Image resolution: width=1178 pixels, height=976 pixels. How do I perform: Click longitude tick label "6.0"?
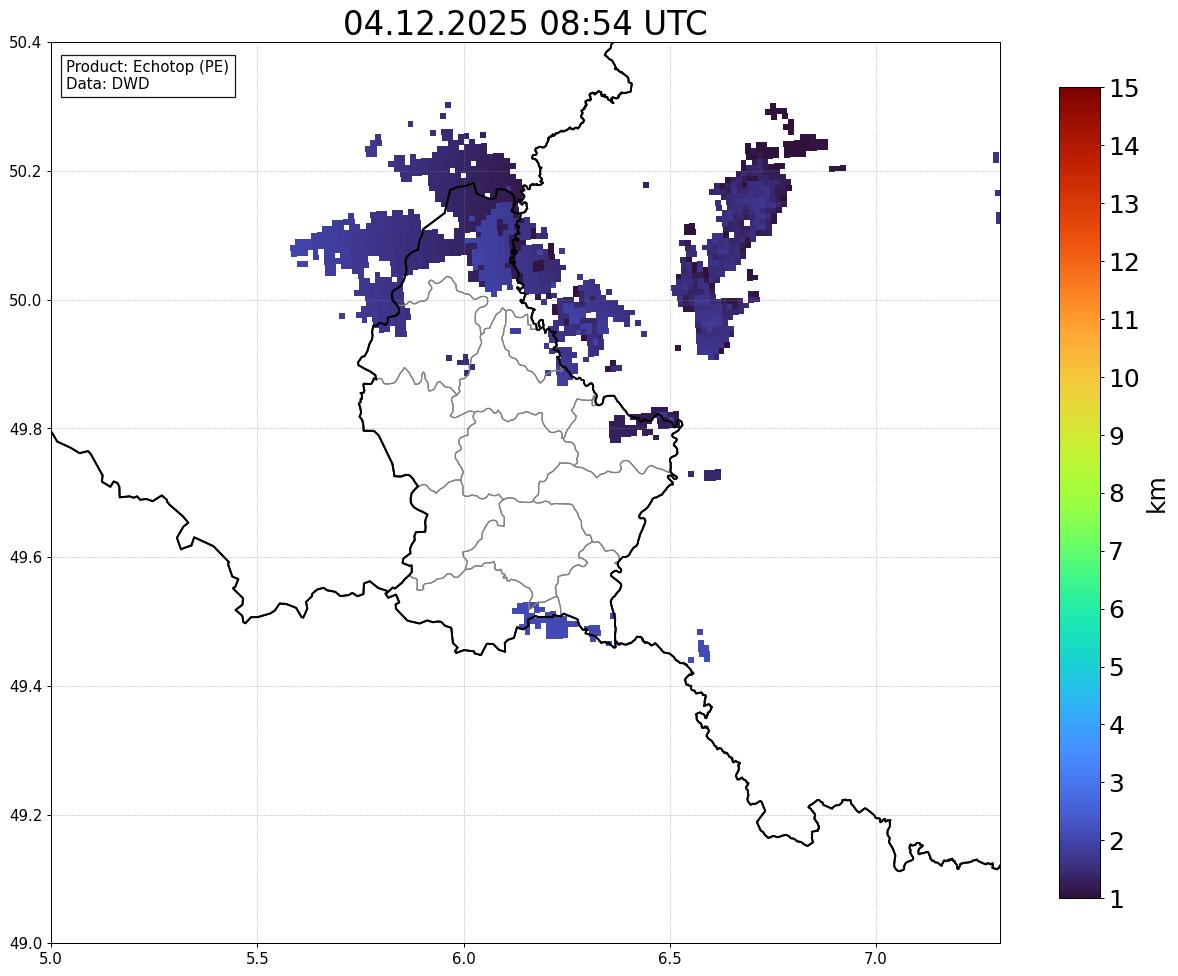(x=464, y=959)
